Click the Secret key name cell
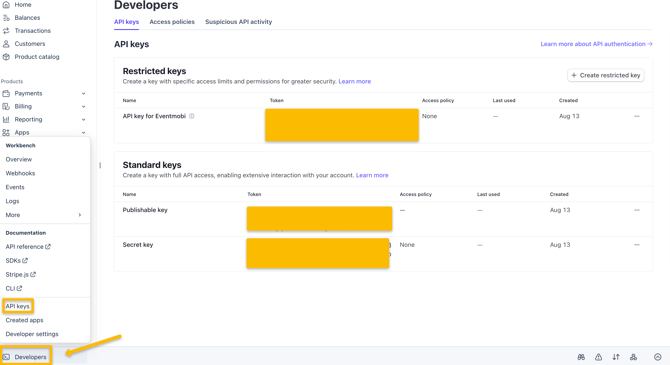Viewport: 670px width, 365px height. (138, 245)
